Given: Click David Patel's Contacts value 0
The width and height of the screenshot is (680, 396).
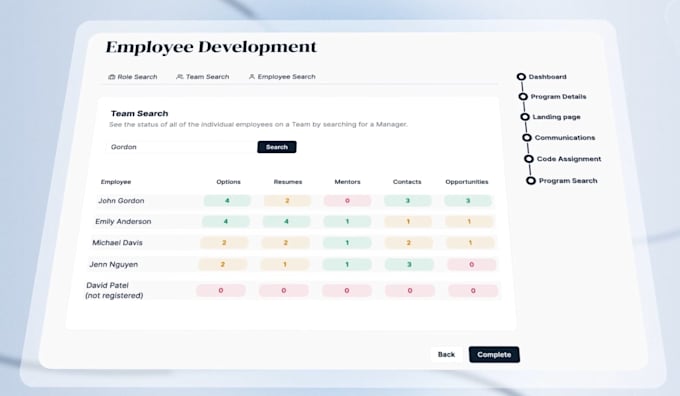Looking at the screenshot, I should pos(410,291).
